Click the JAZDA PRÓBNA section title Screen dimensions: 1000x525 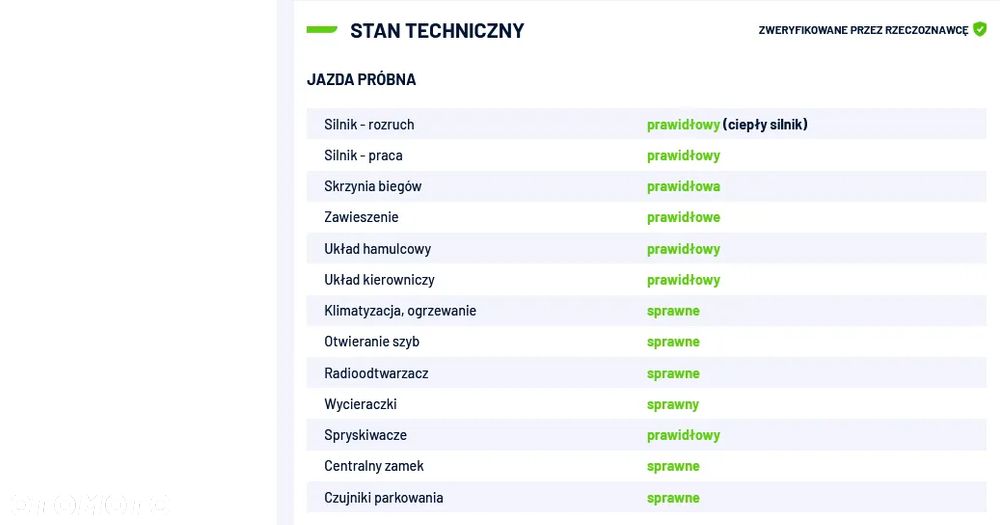coord(361,79)
